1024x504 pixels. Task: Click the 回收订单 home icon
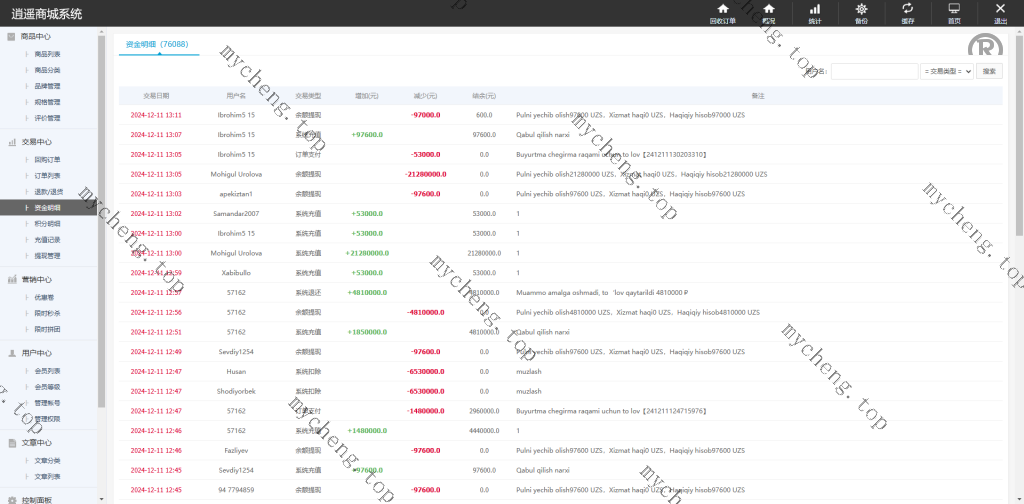click(x=722, y=12)
